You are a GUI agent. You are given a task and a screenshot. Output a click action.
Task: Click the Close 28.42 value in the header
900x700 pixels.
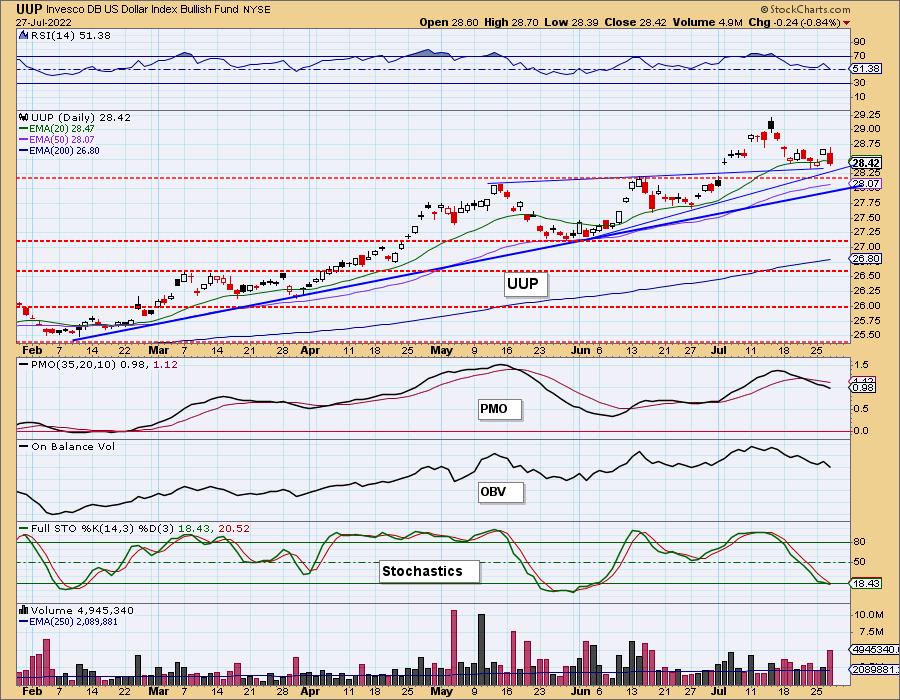(636, 22)
